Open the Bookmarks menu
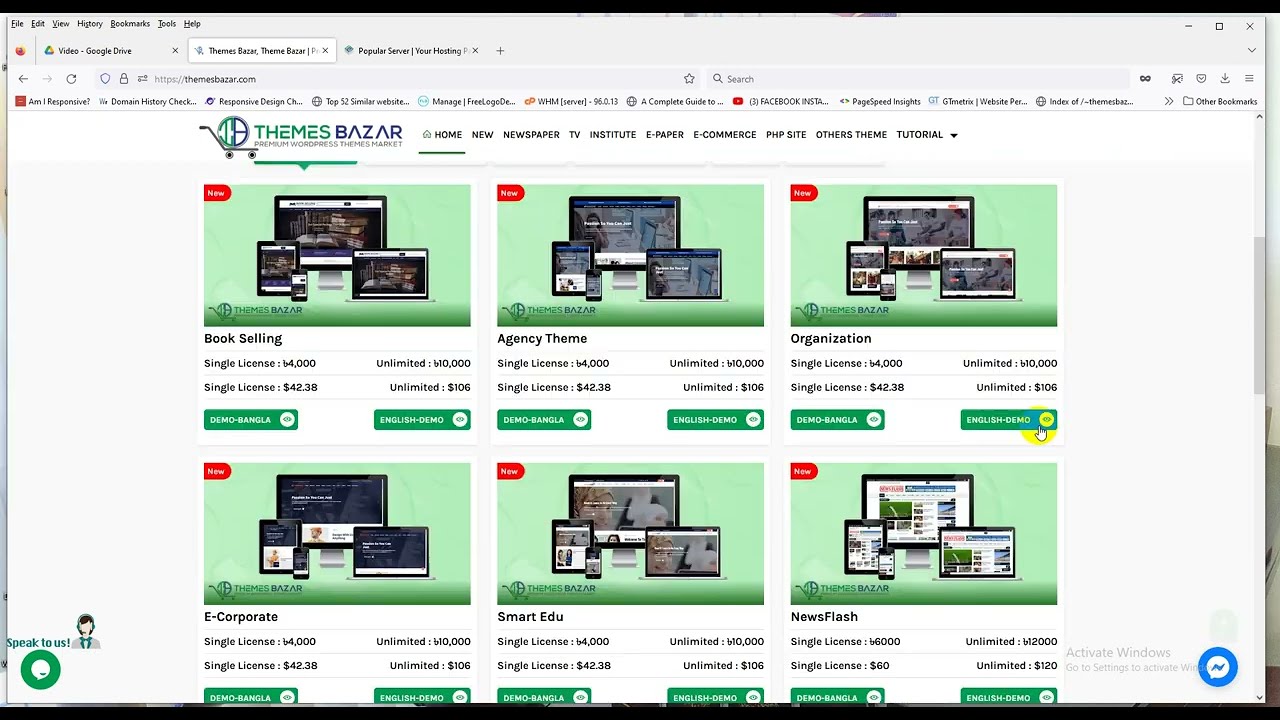The width and height of the screenshot is (1280, 720). pos(130,23)
